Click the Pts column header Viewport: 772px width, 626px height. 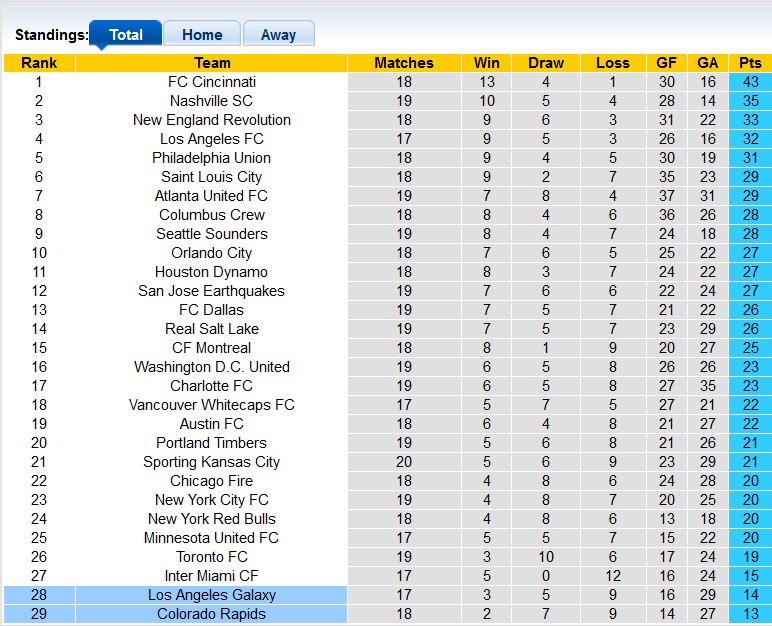pyautogui.click(x=750, y=63)
